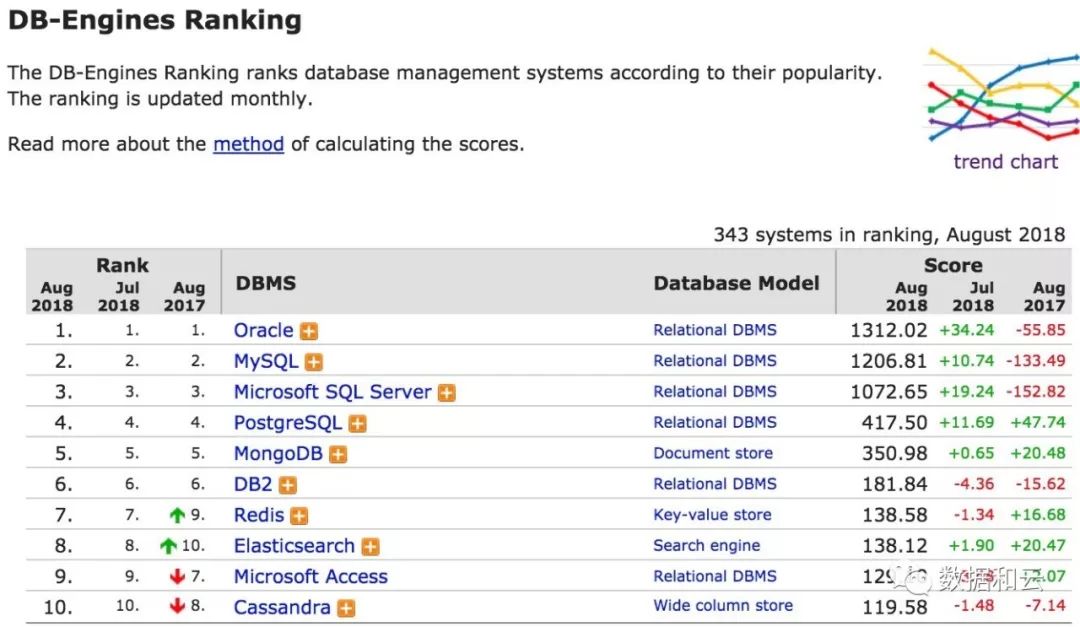Image resolution: width=1080 pixels, height=627 pixels.
Task: Click the plus icon next to MongoDB
Action: (x=338, y=455)
